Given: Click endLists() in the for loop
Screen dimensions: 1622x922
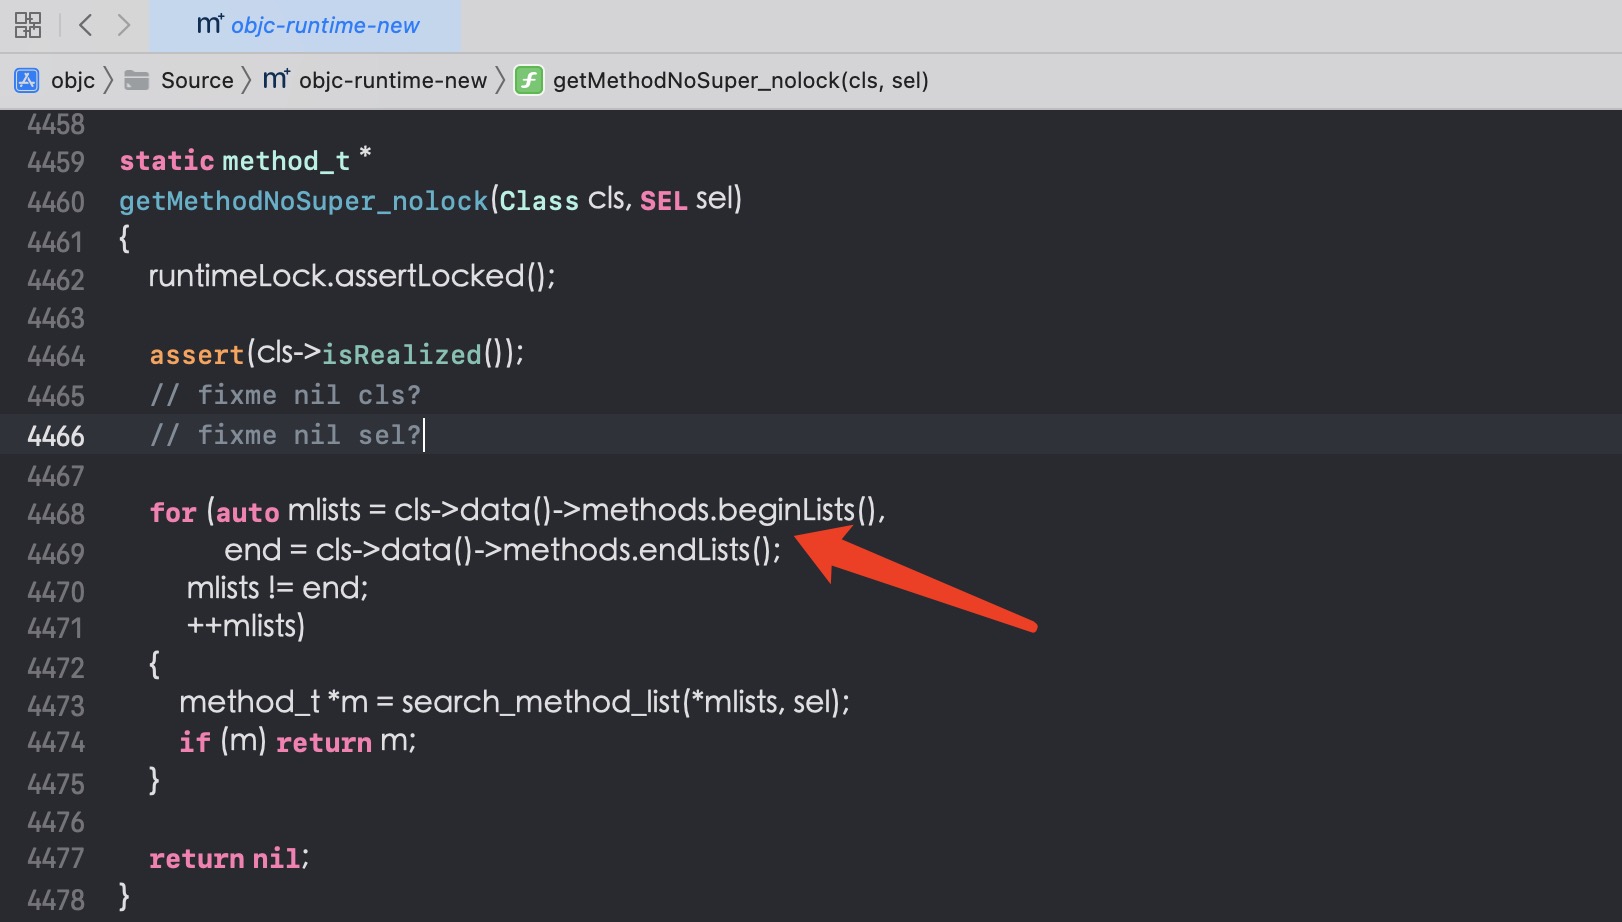Looking at the screenshot, I should tap(705, 550).
